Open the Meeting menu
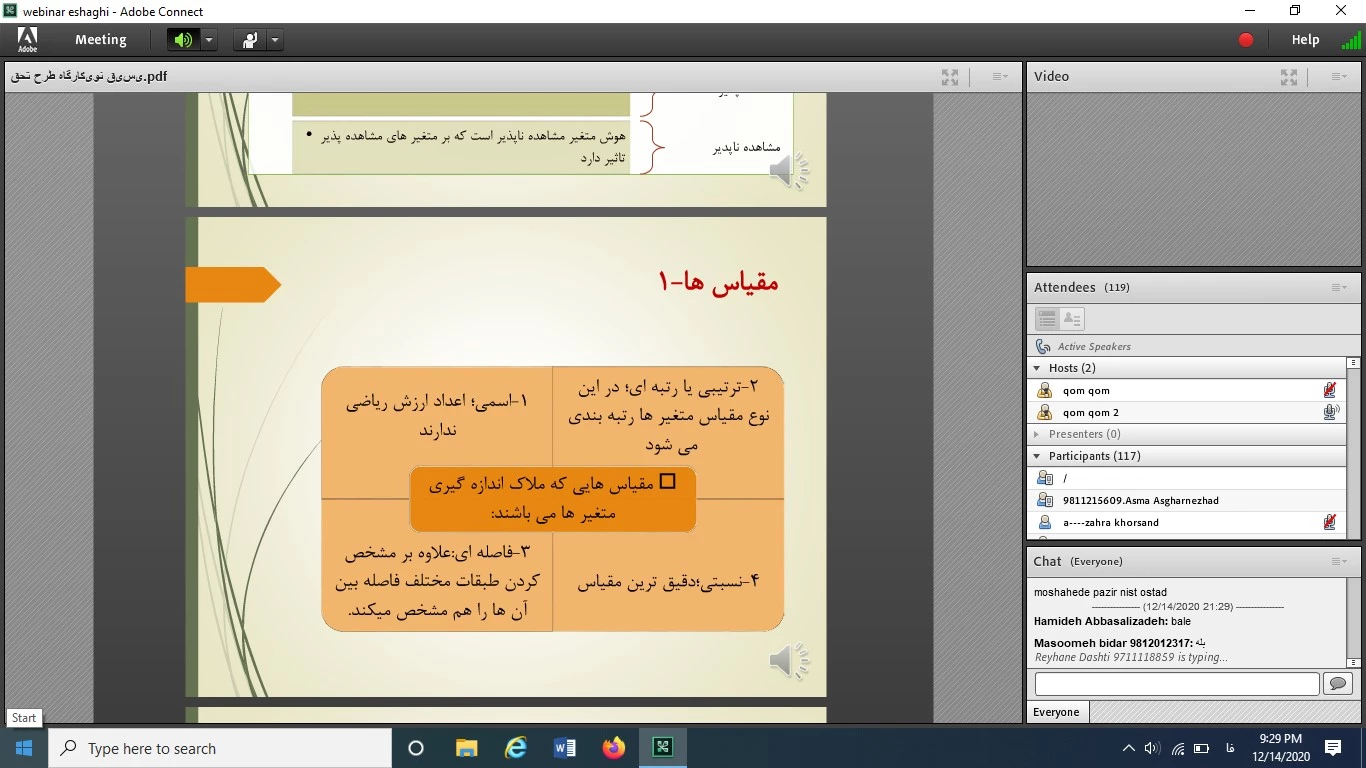This screenshot has height=768, width=1366. (x=100, y=40)
